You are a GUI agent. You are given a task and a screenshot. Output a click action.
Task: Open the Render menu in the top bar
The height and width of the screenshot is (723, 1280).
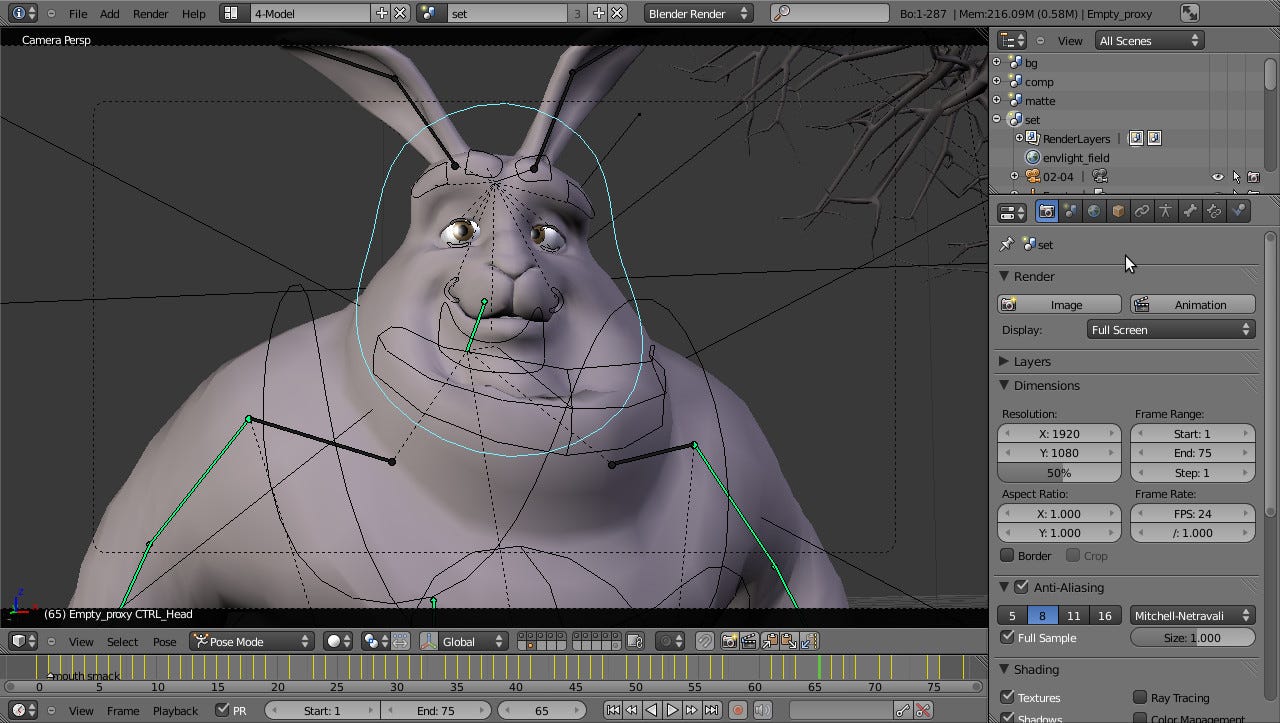click(150, 13)
